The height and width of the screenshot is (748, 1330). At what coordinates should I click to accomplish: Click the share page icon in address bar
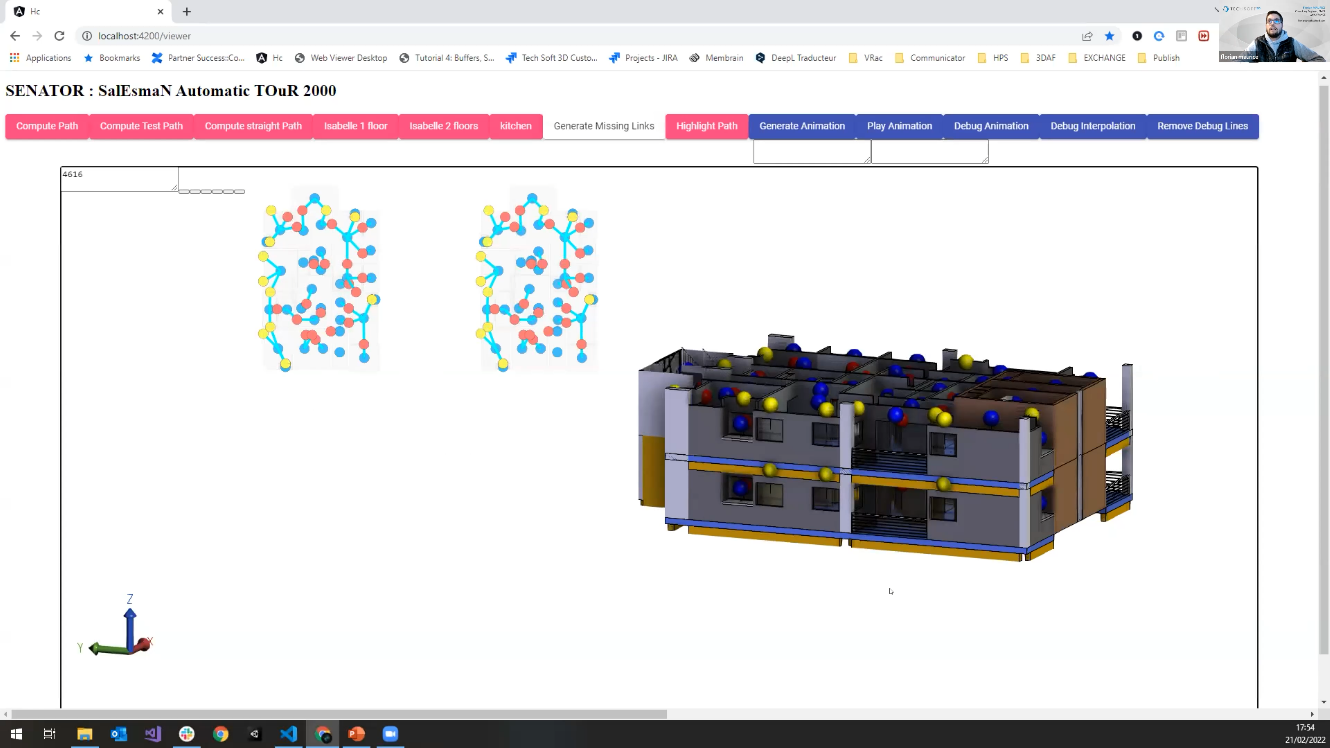click(x=1087, y=36)
